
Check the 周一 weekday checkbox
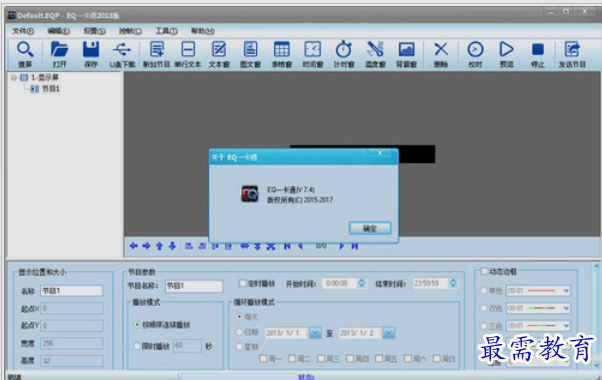click(x=263, y=359)
